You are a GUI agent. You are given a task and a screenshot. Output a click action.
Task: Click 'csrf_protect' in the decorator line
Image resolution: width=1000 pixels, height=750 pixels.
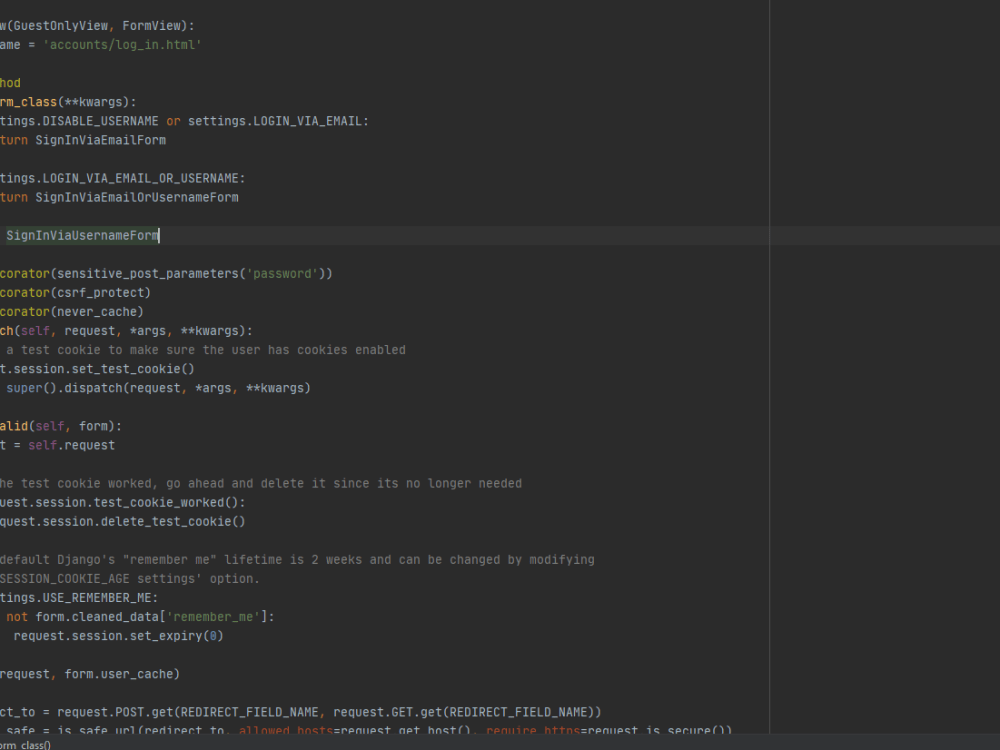click(x=101, y=293)
